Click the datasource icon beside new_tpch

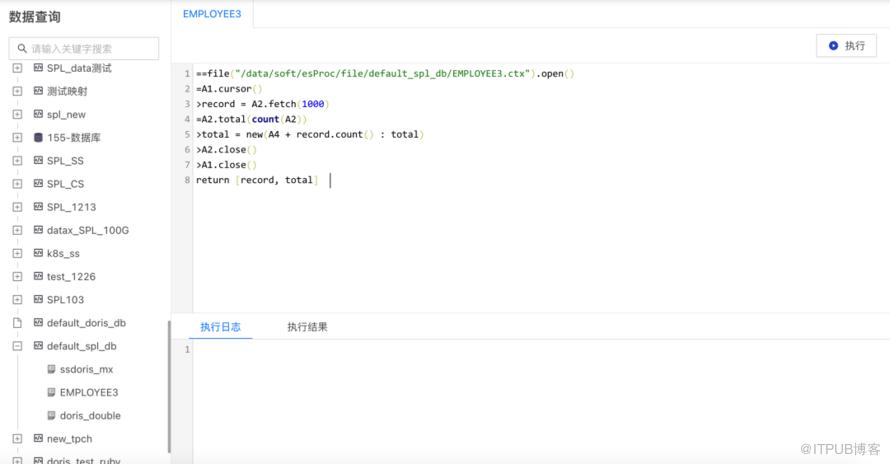(x=38, y=439)
